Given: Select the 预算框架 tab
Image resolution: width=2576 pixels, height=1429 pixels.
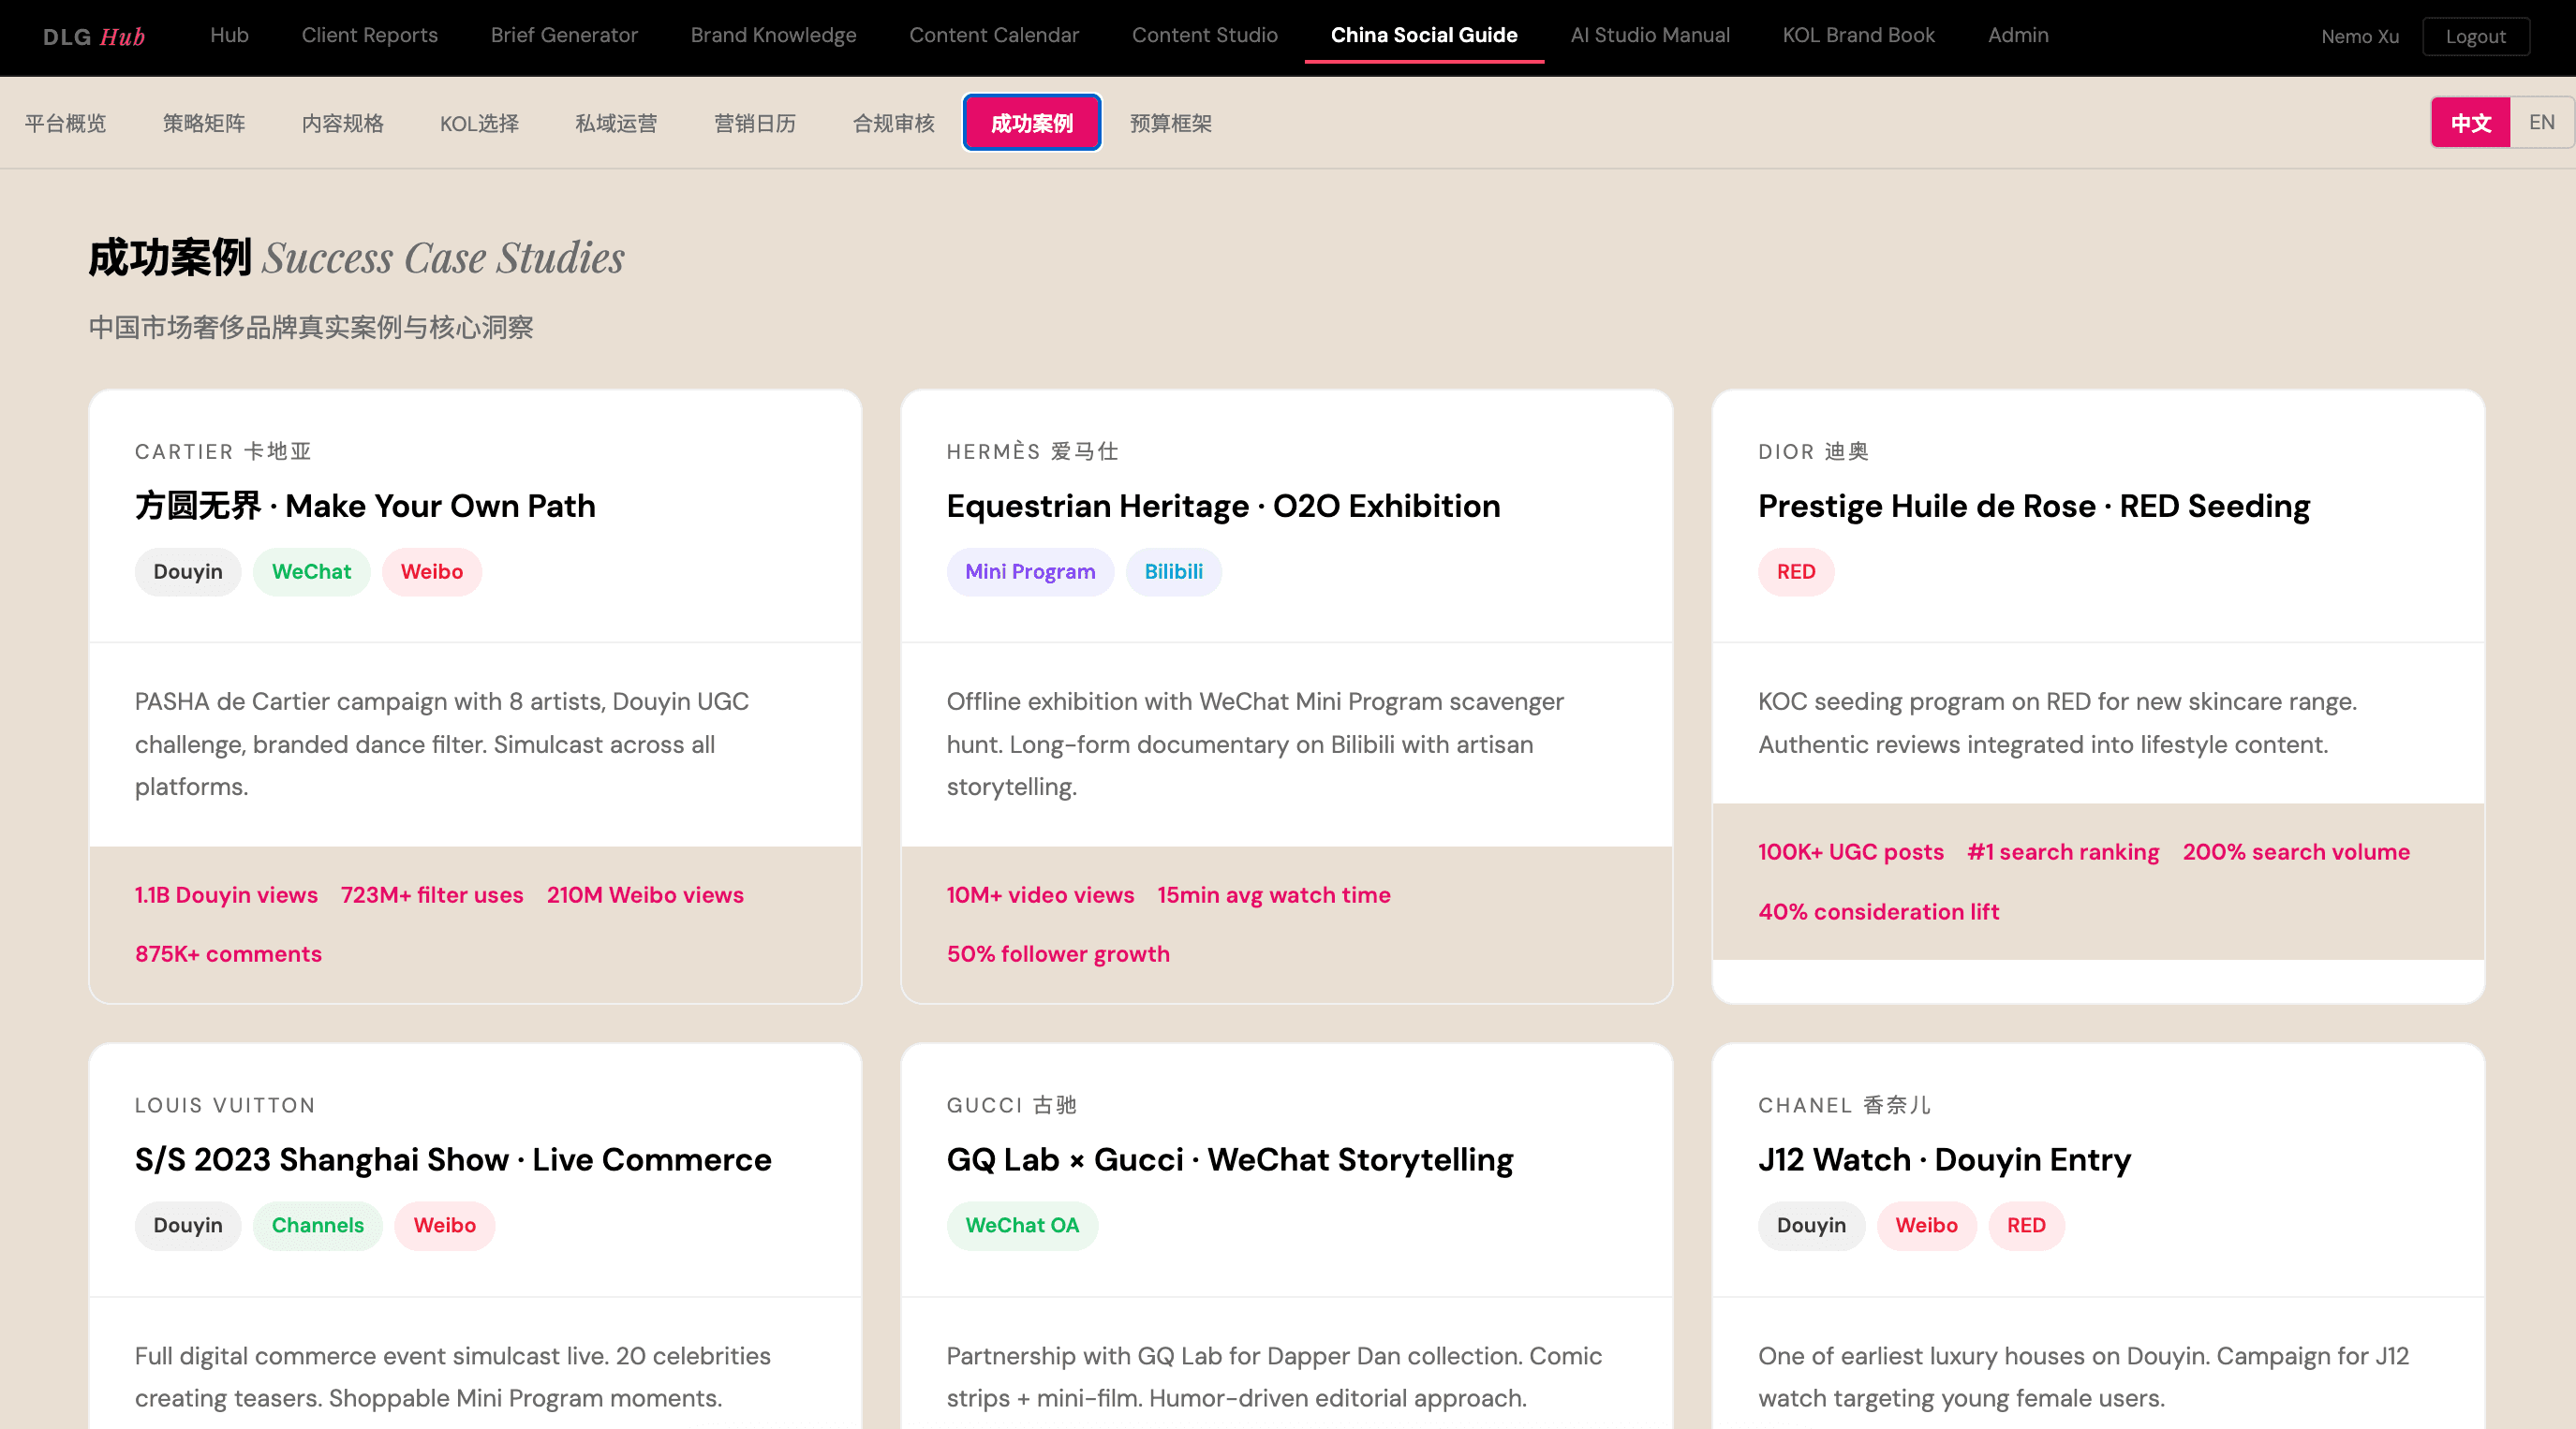Looking at the screenshot, I should click(x=1170, y=123).
